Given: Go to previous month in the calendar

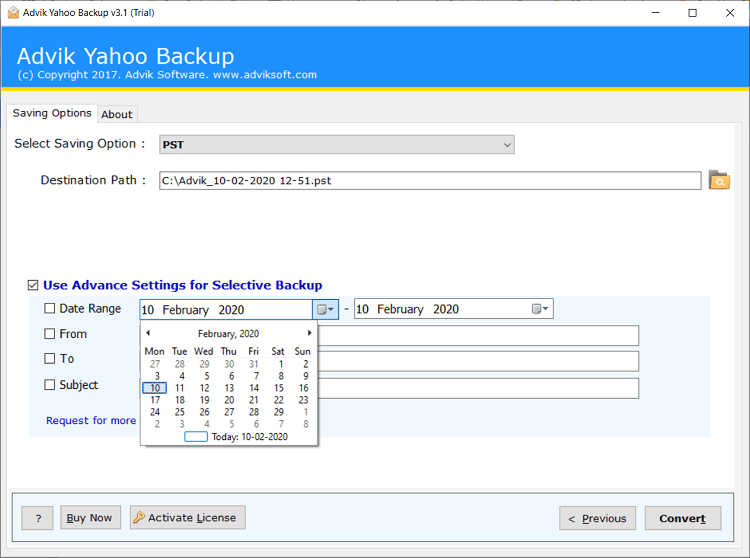Looking at the screenshot, I should 148,333.
